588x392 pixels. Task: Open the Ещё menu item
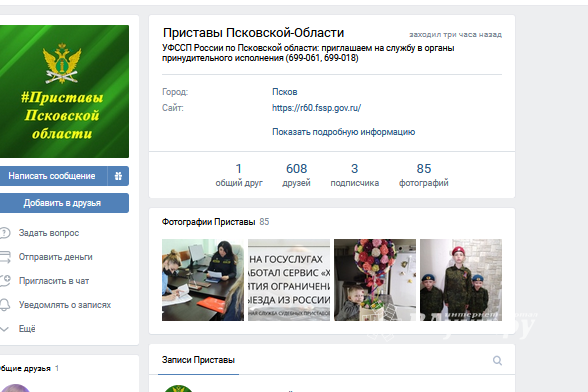click(27, 329)
